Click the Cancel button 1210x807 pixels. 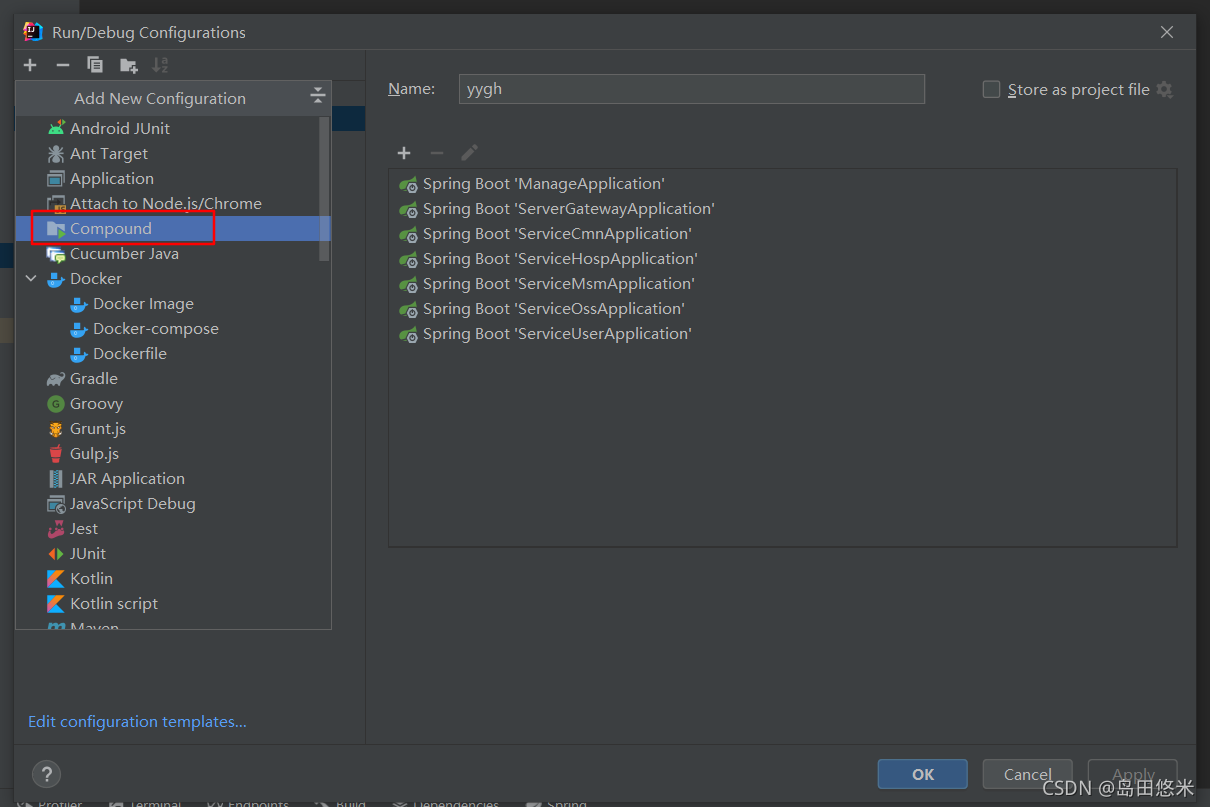1028,774
